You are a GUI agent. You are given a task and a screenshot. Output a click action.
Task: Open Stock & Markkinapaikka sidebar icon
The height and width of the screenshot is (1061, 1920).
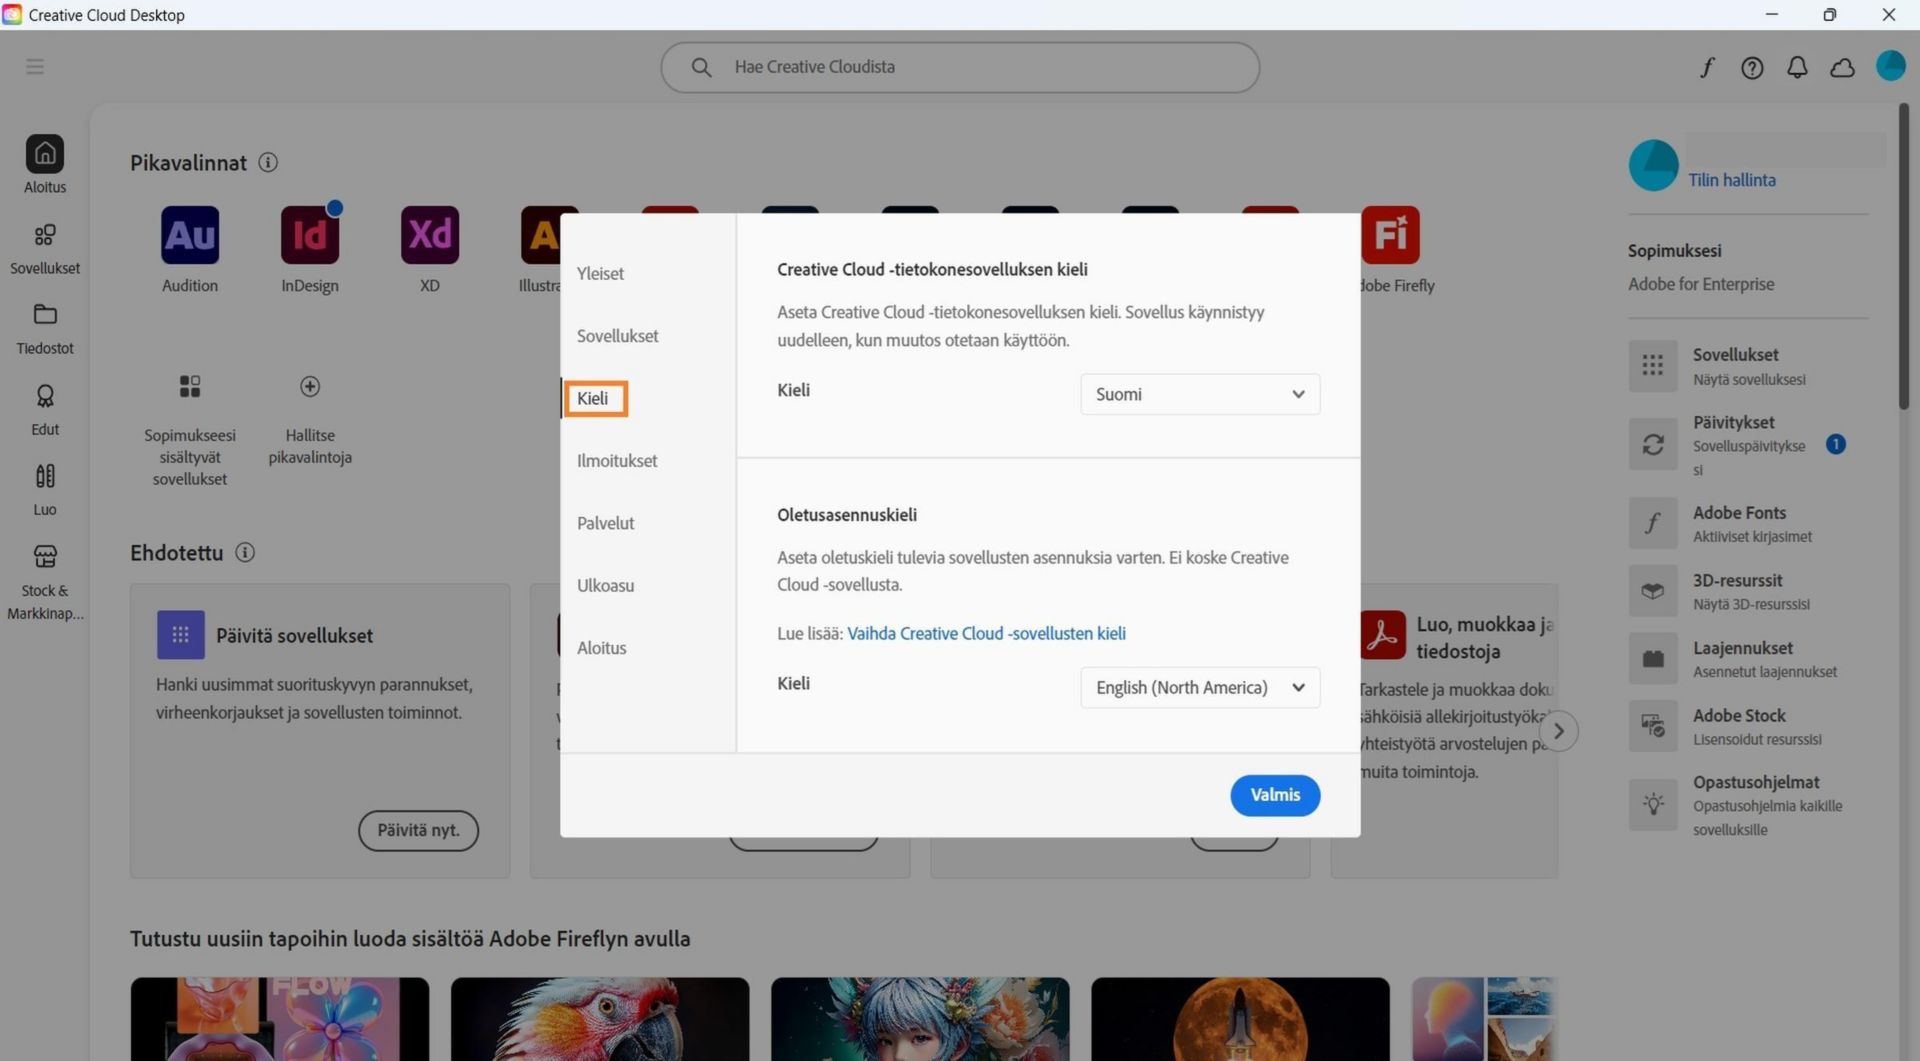[45, 582]
